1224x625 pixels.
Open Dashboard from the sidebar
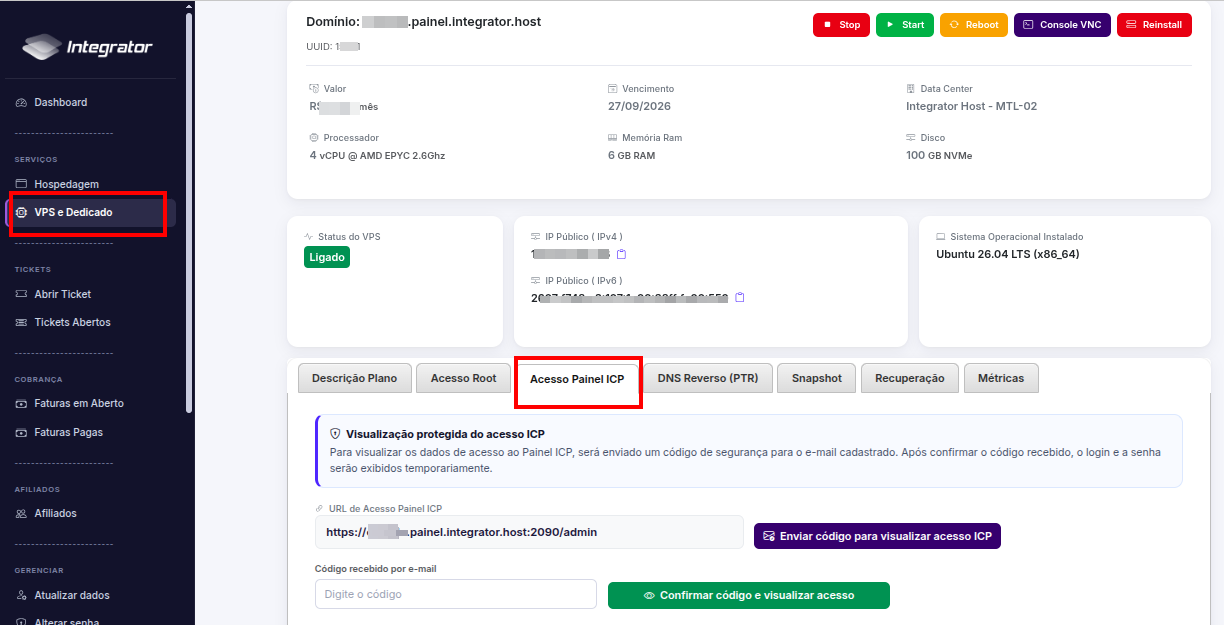point(60,102)
